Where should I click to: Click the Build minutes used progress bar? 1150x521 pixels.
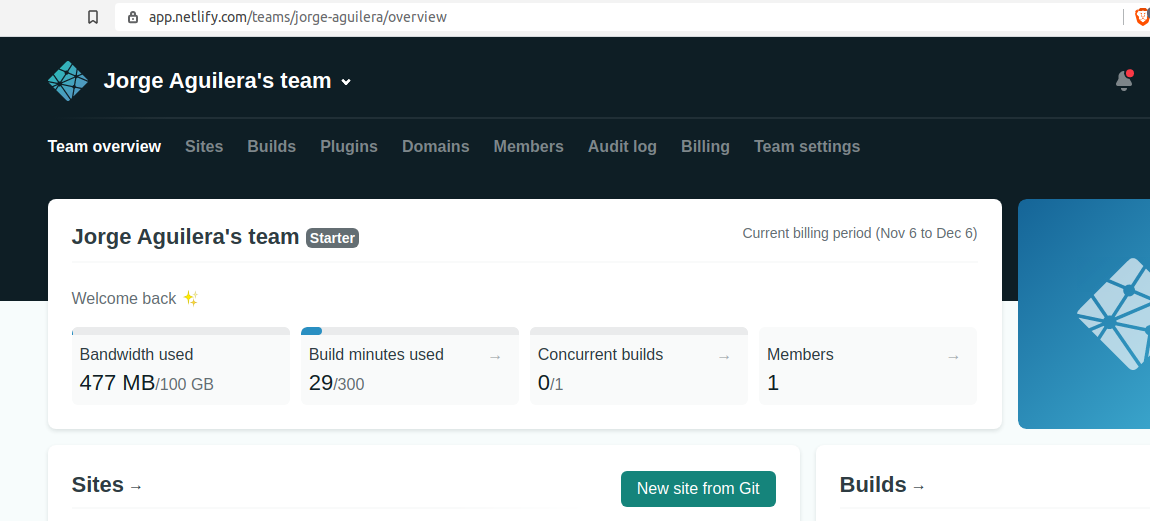point(410,331)
